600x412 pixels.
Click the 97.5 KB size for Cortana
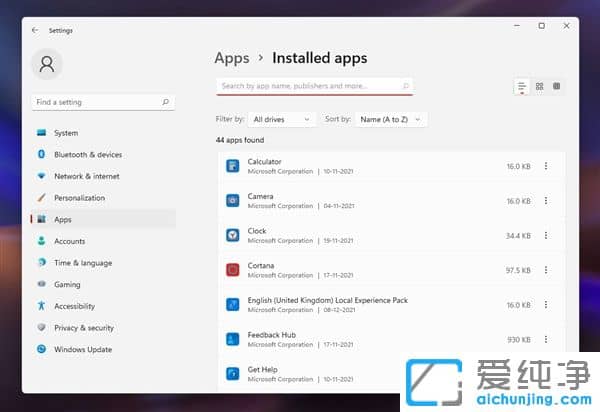(518, 270)
